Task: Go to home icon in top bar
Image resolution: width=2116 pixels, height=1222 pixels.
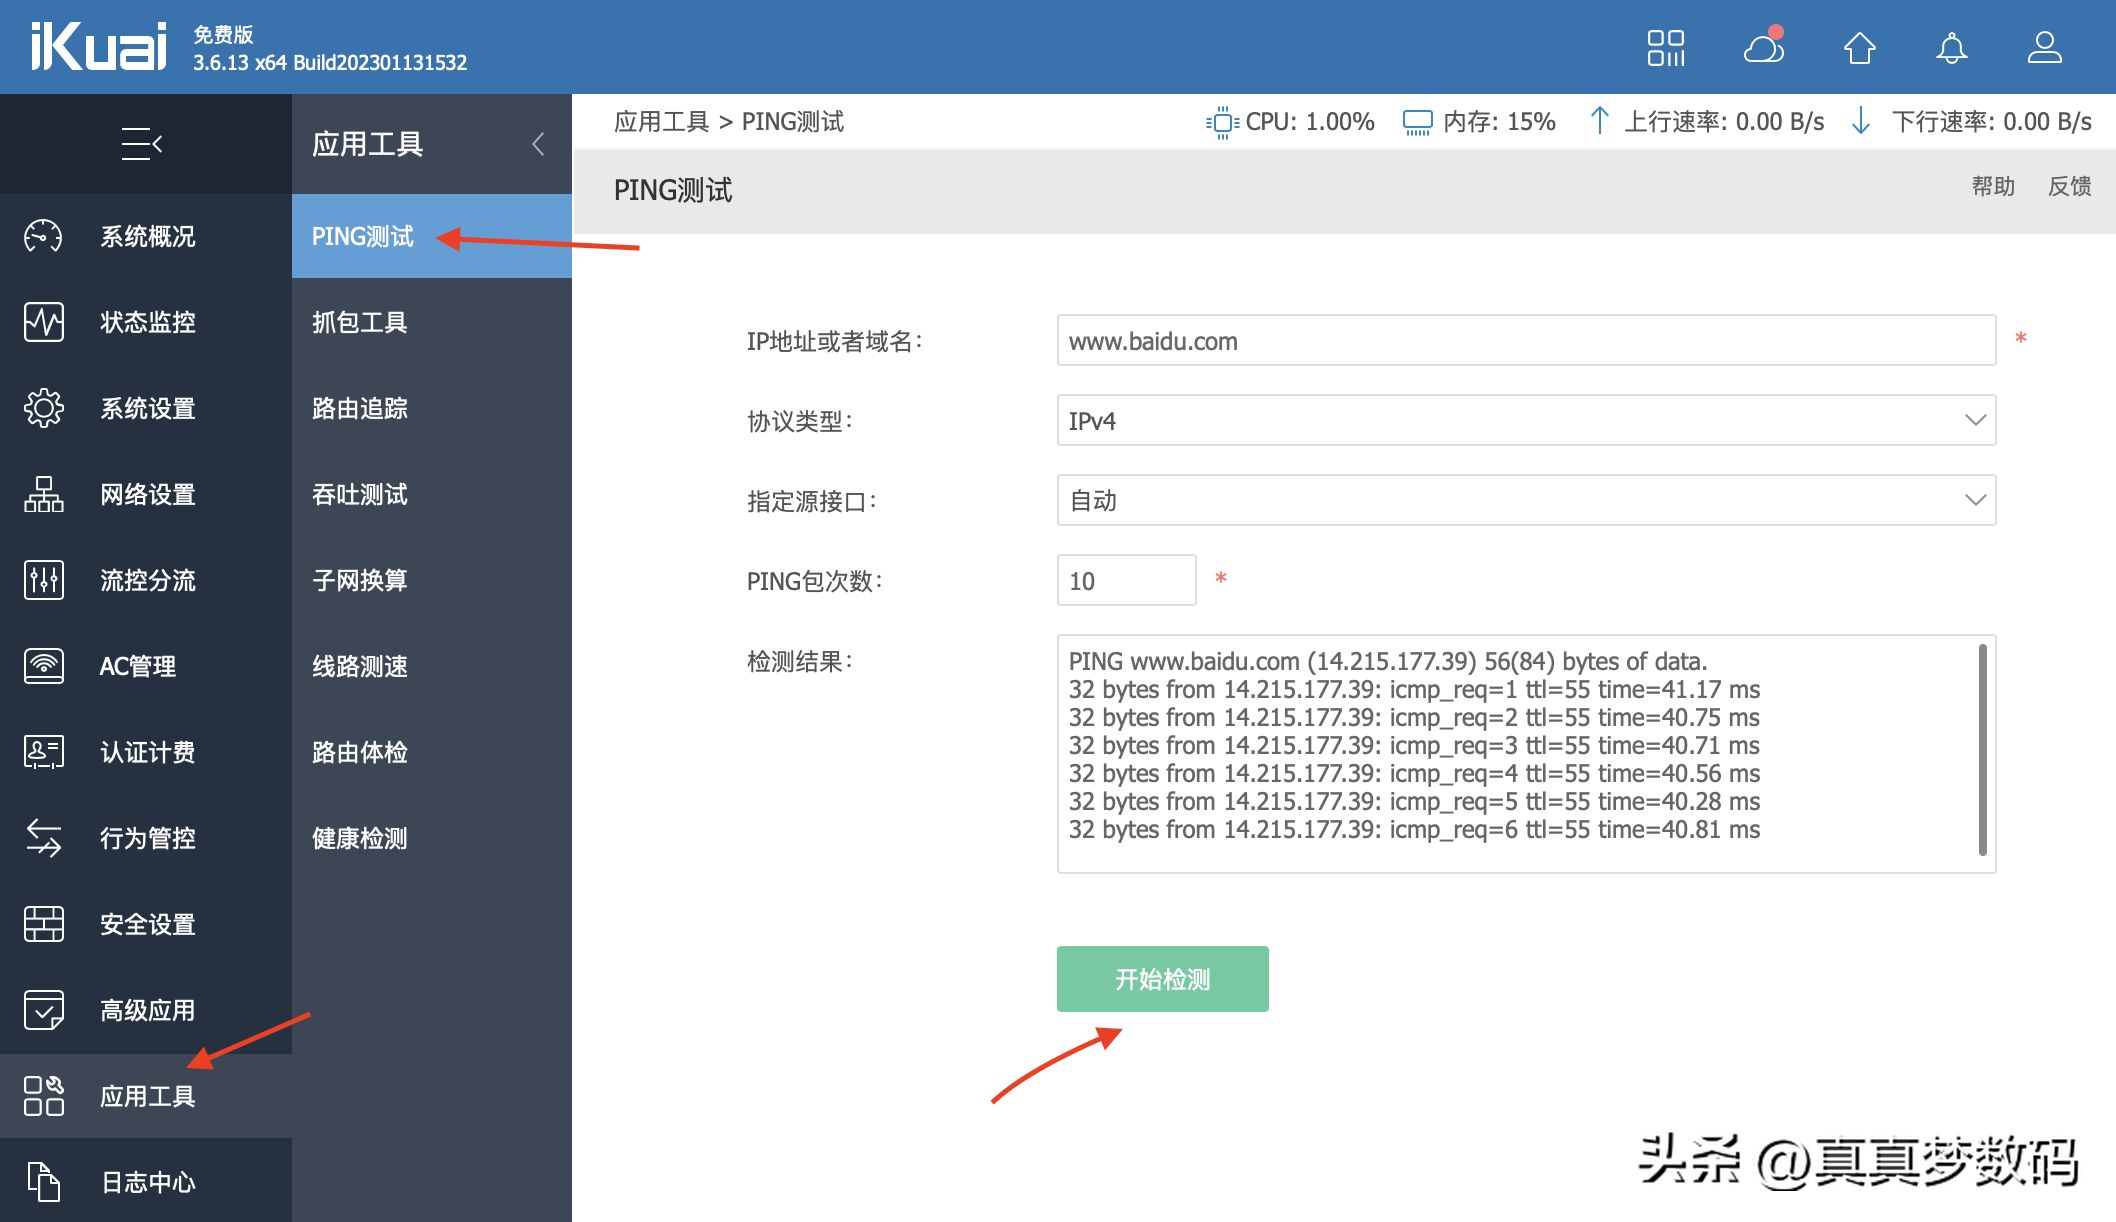Action: click(x=1859, y=48)
